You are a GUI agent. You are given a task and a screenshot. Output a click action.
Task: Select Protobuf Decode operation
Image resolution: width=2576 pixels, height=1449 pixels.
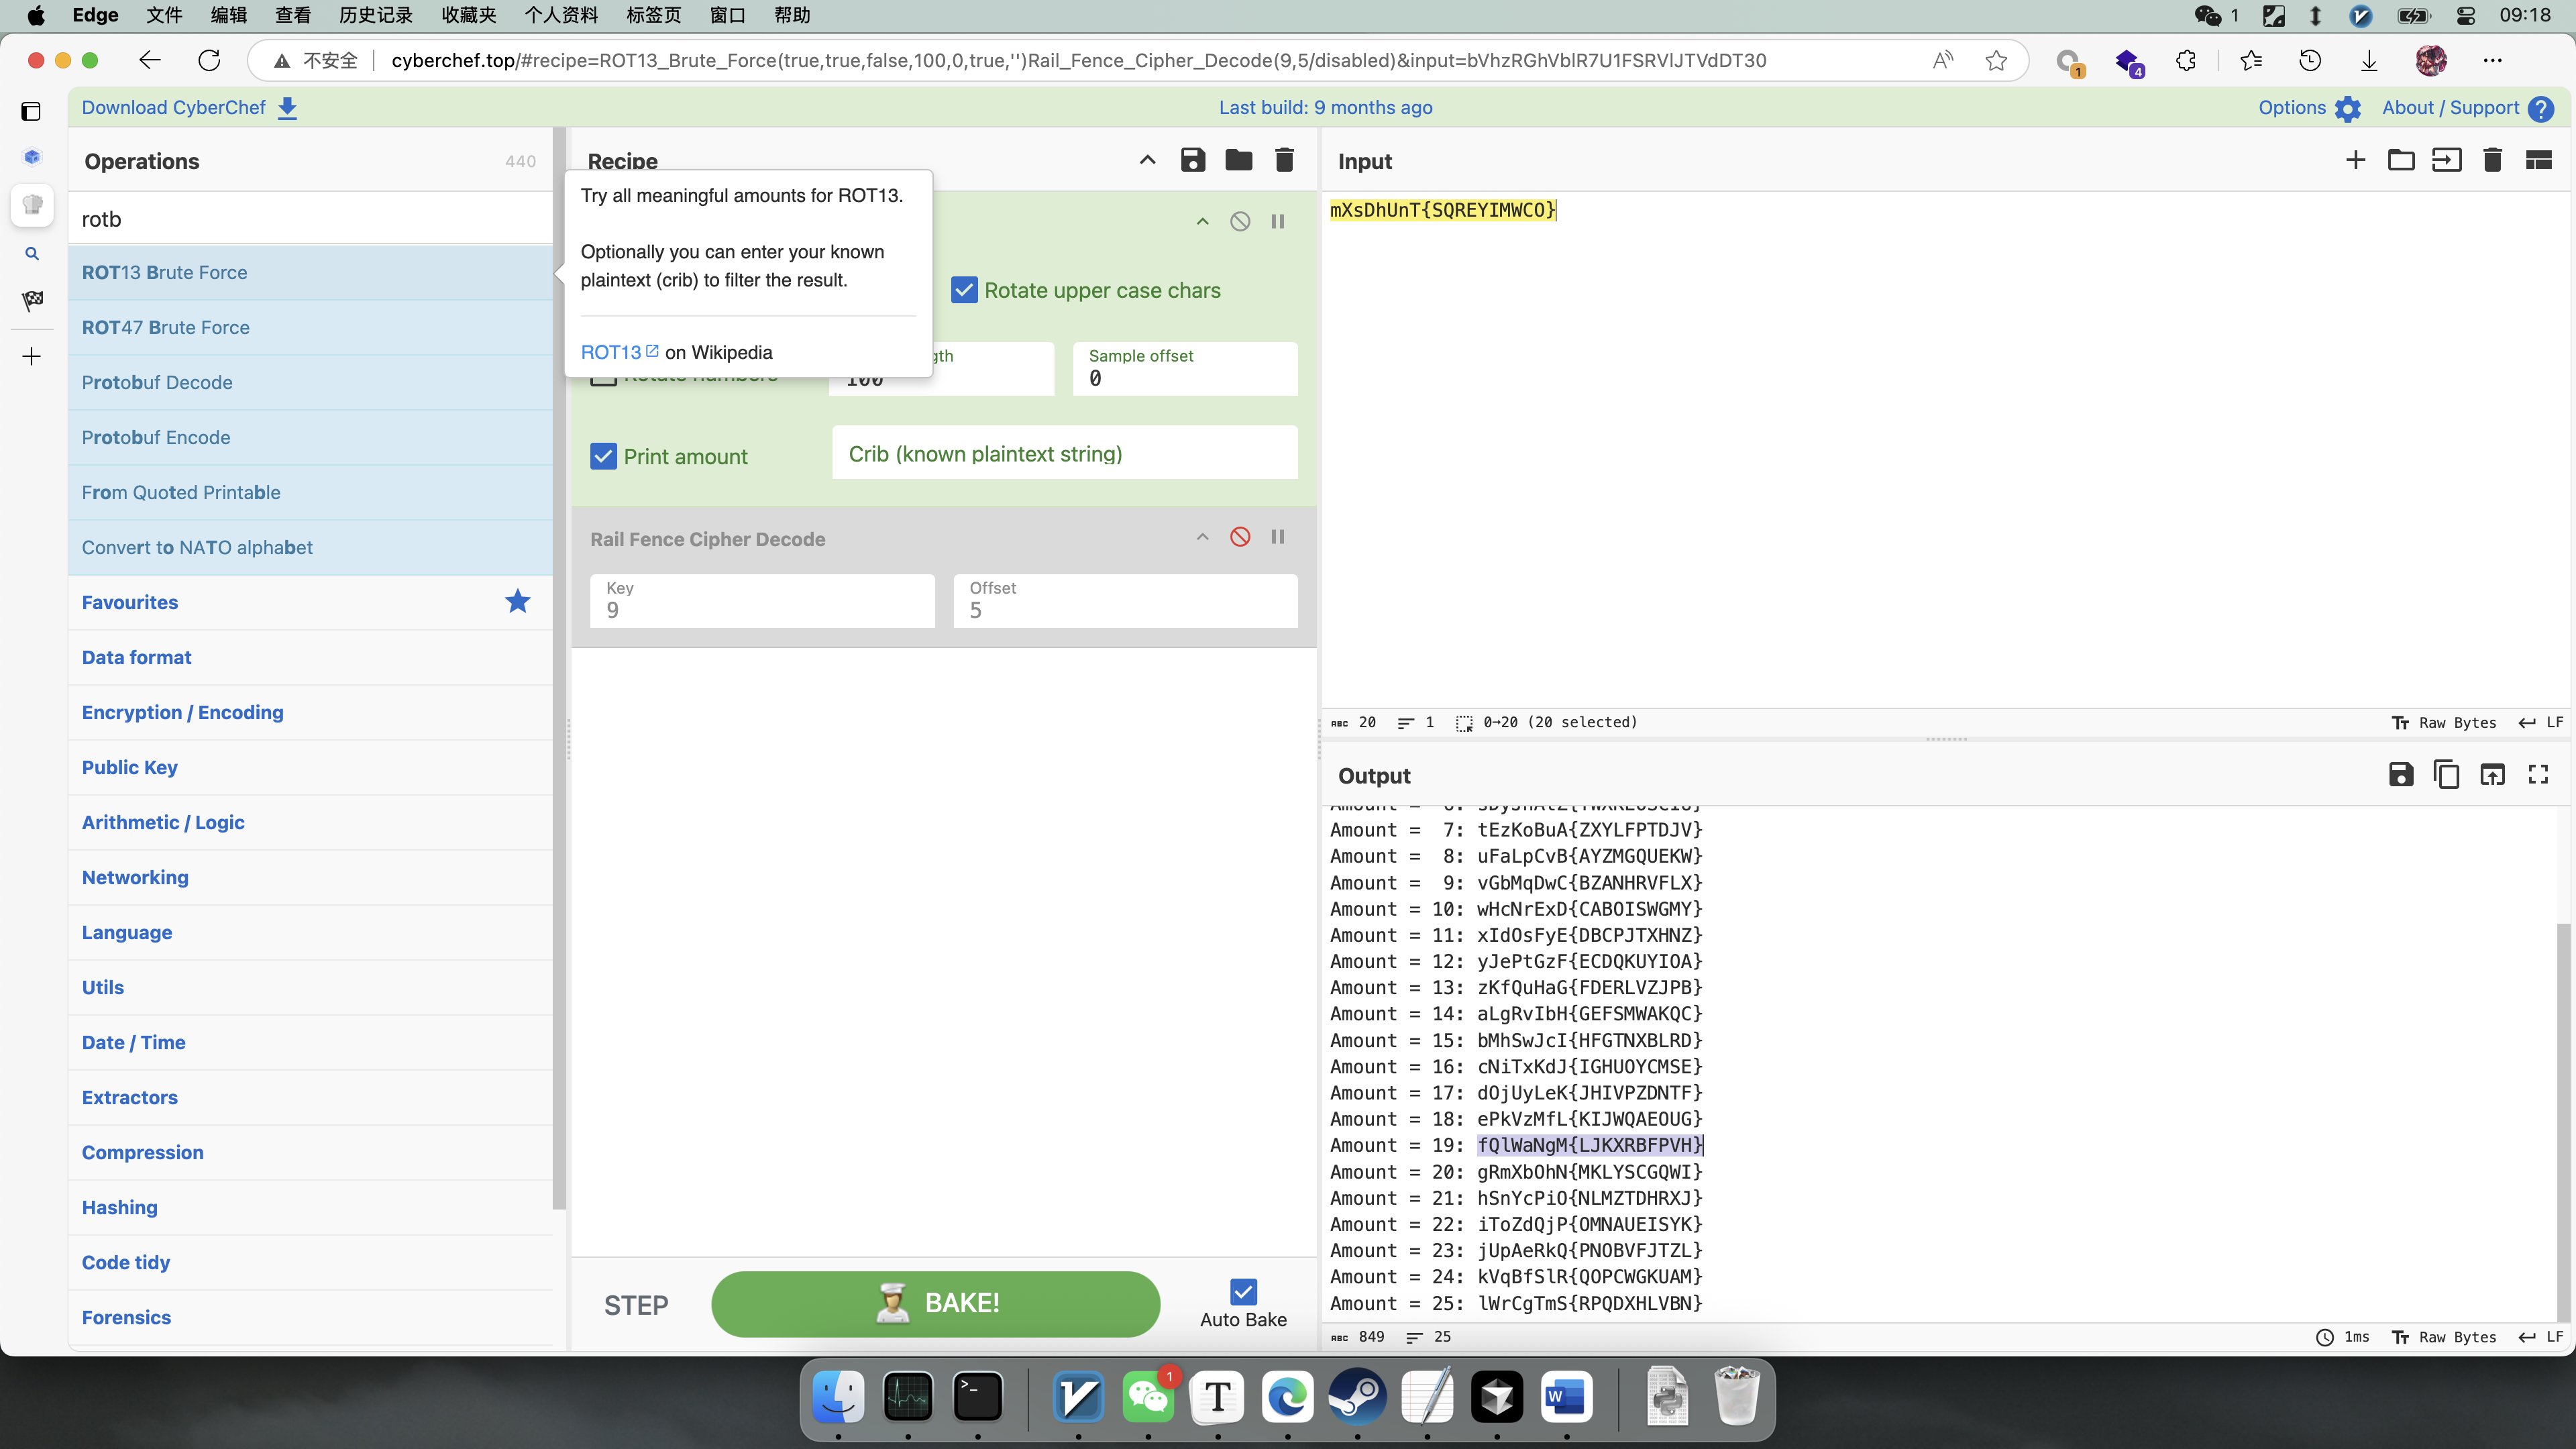(x=310, y=383)
